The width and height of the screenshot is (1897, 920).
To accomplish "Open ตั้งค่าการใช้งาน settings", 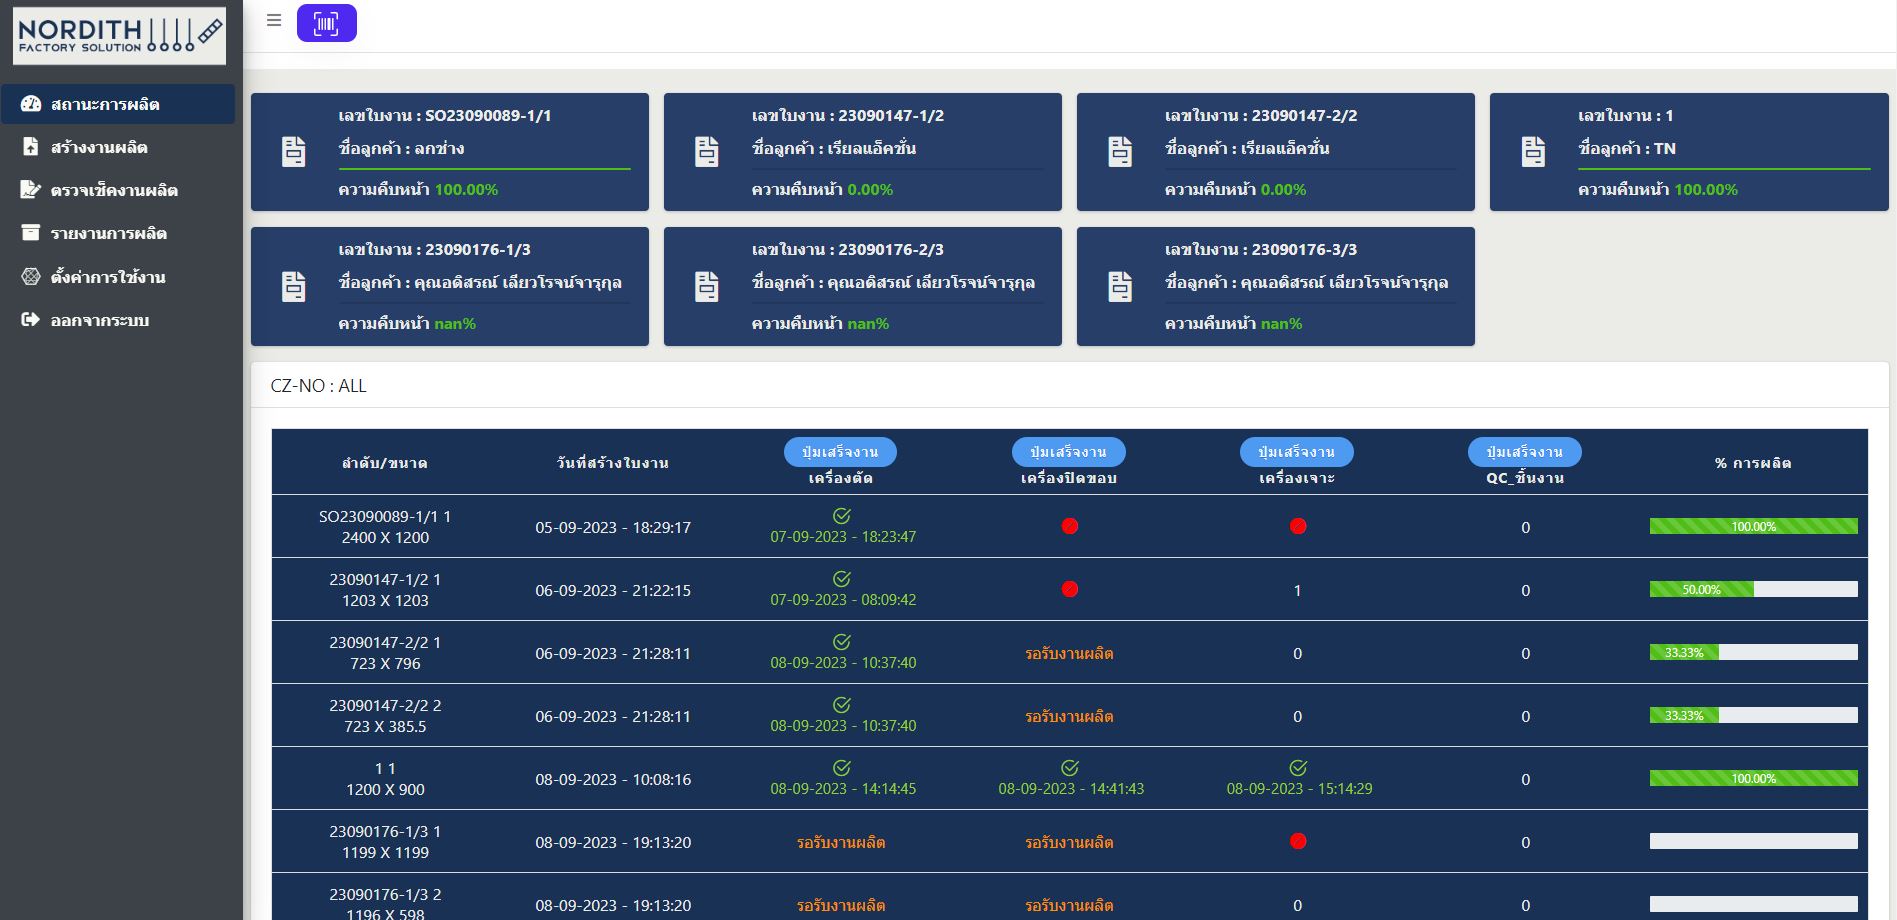I will (108, 277).
